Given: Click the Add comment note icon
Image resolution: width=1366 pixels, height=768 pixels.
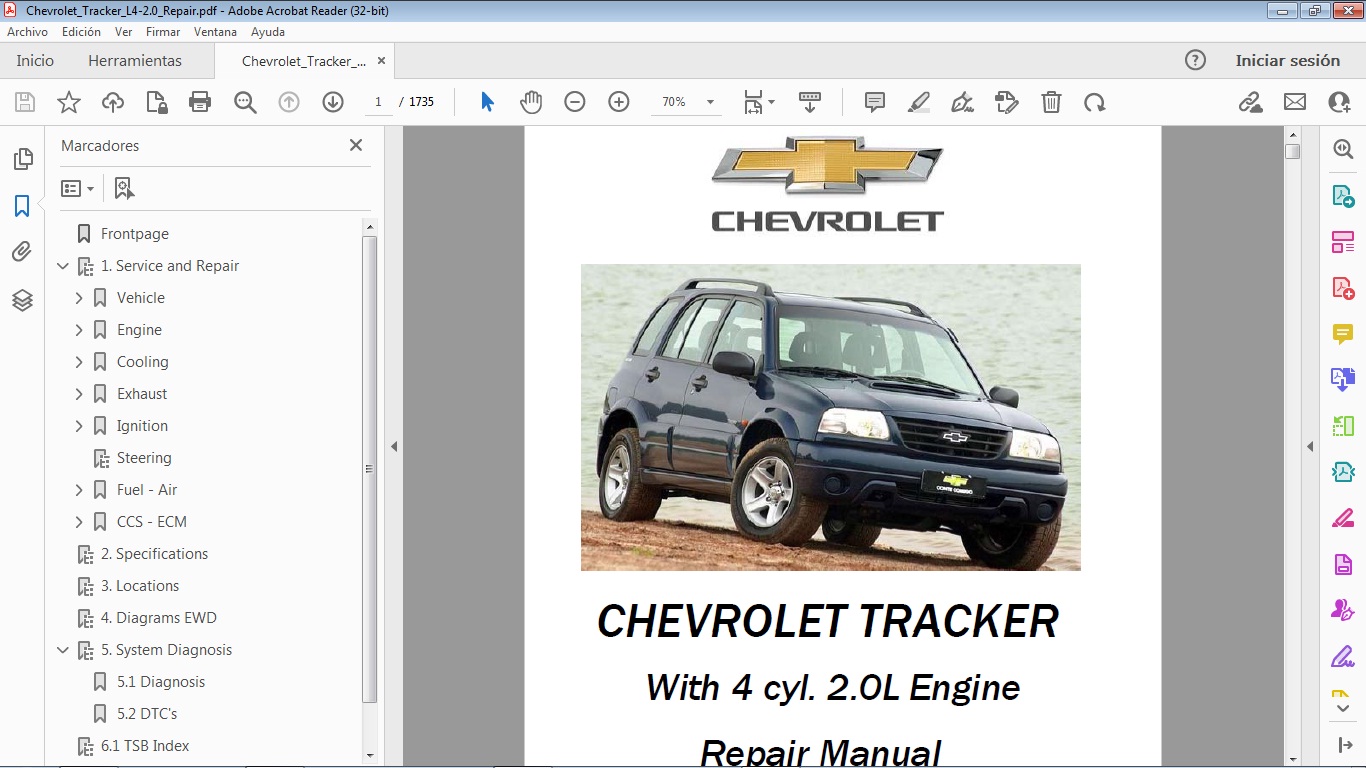Looking at the screenshot, I should click(875, 102).
